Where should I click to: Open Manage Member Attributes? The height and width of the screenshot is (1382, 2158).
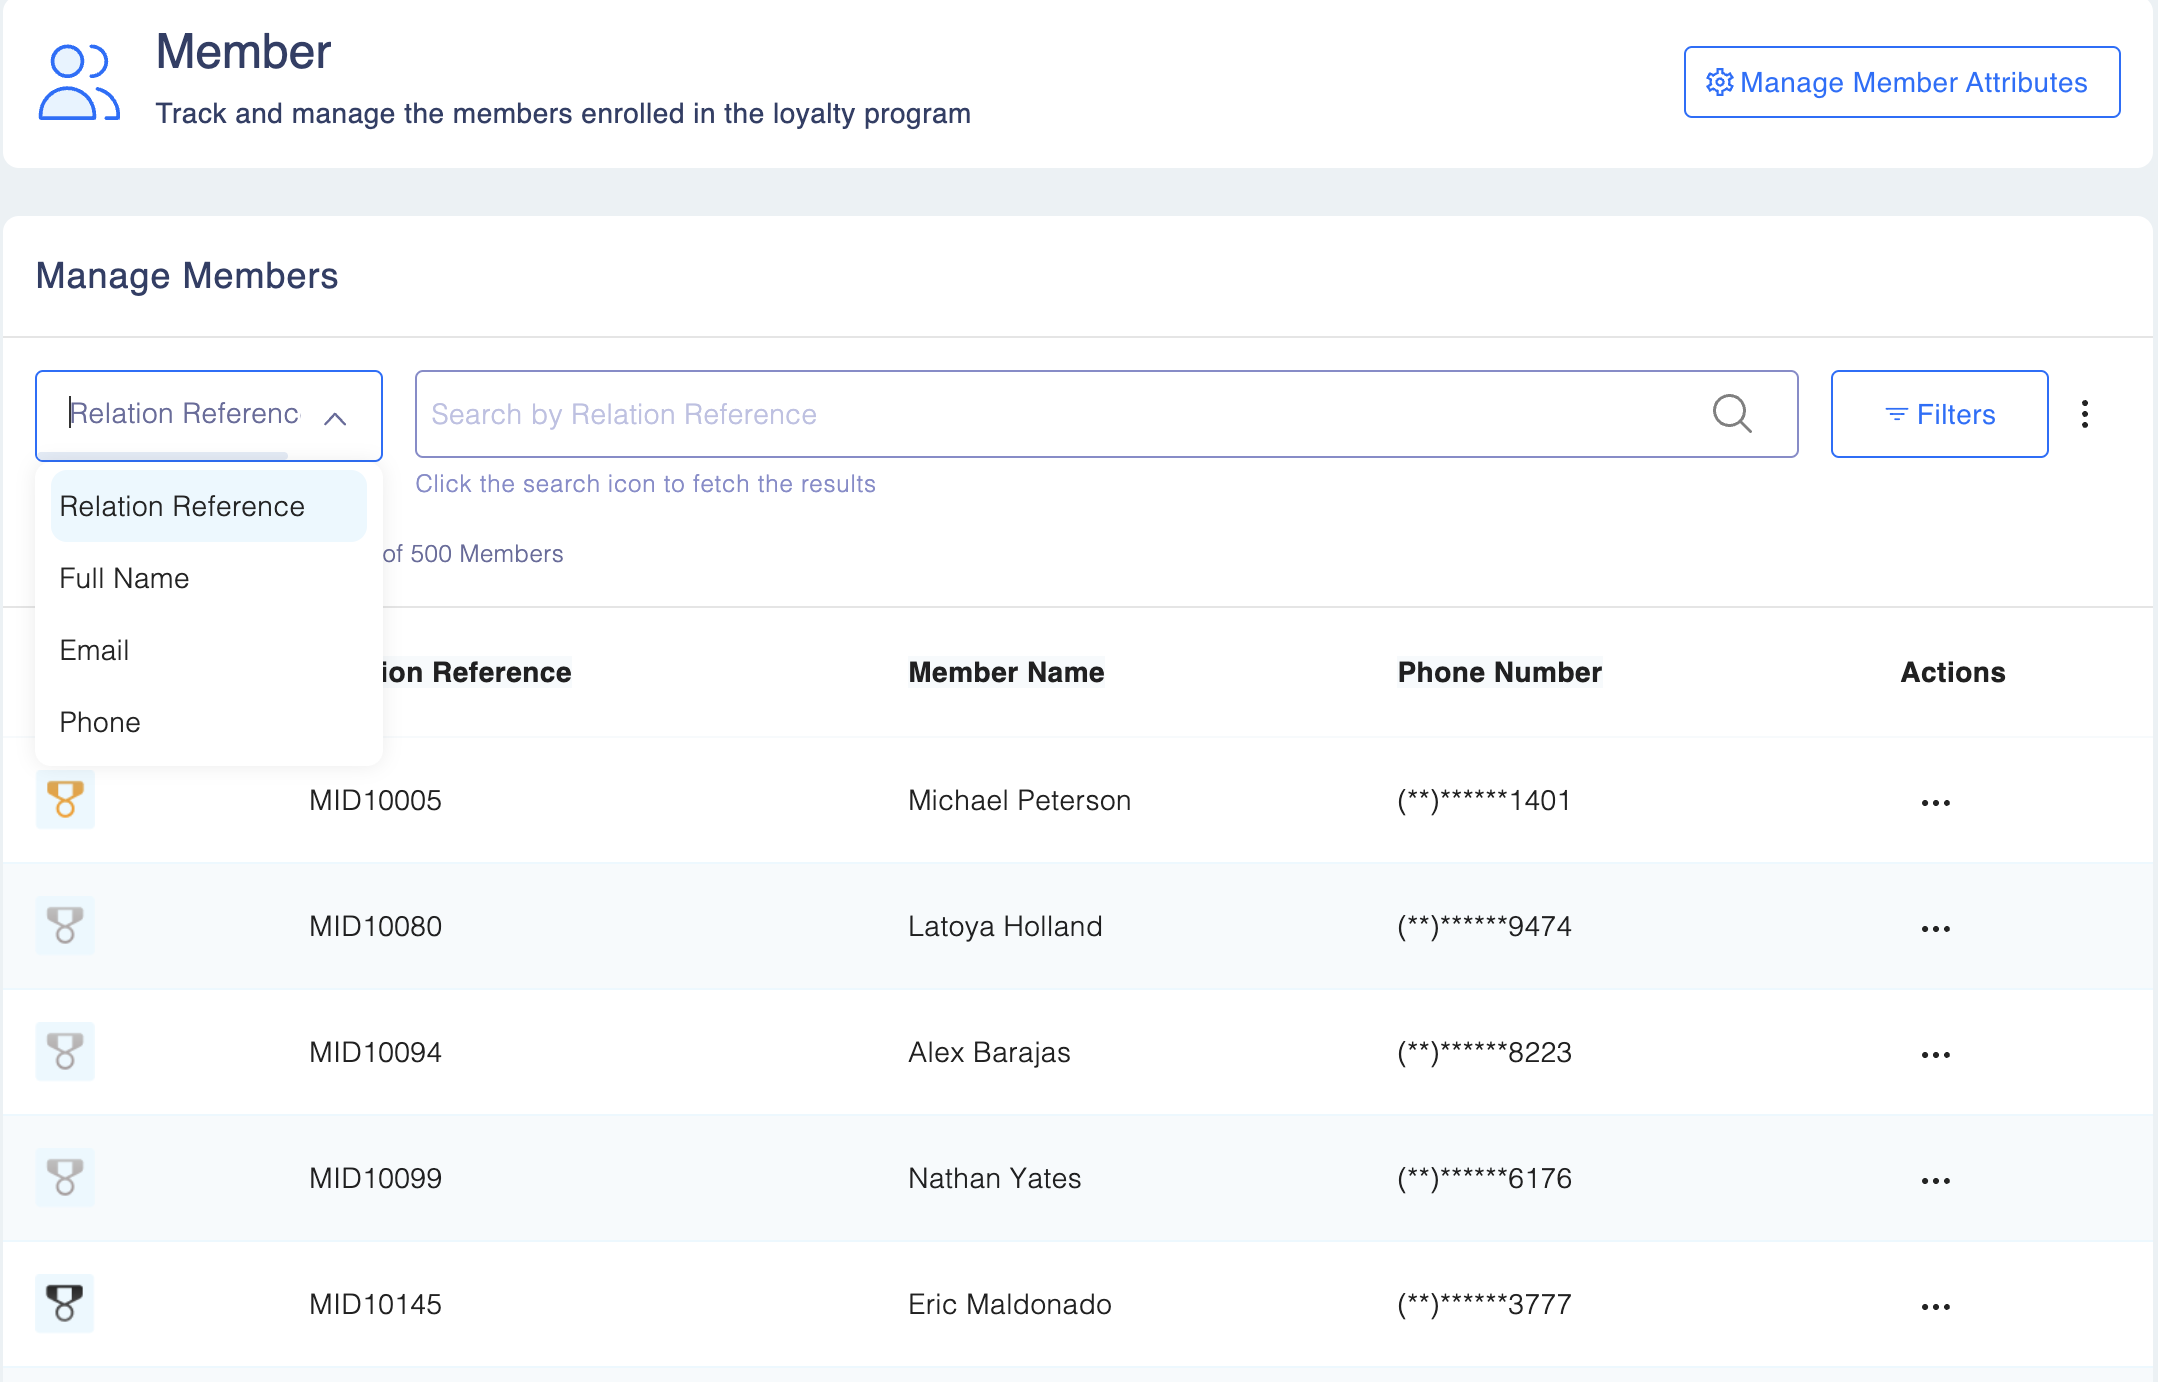click(x=1901, y=82)
